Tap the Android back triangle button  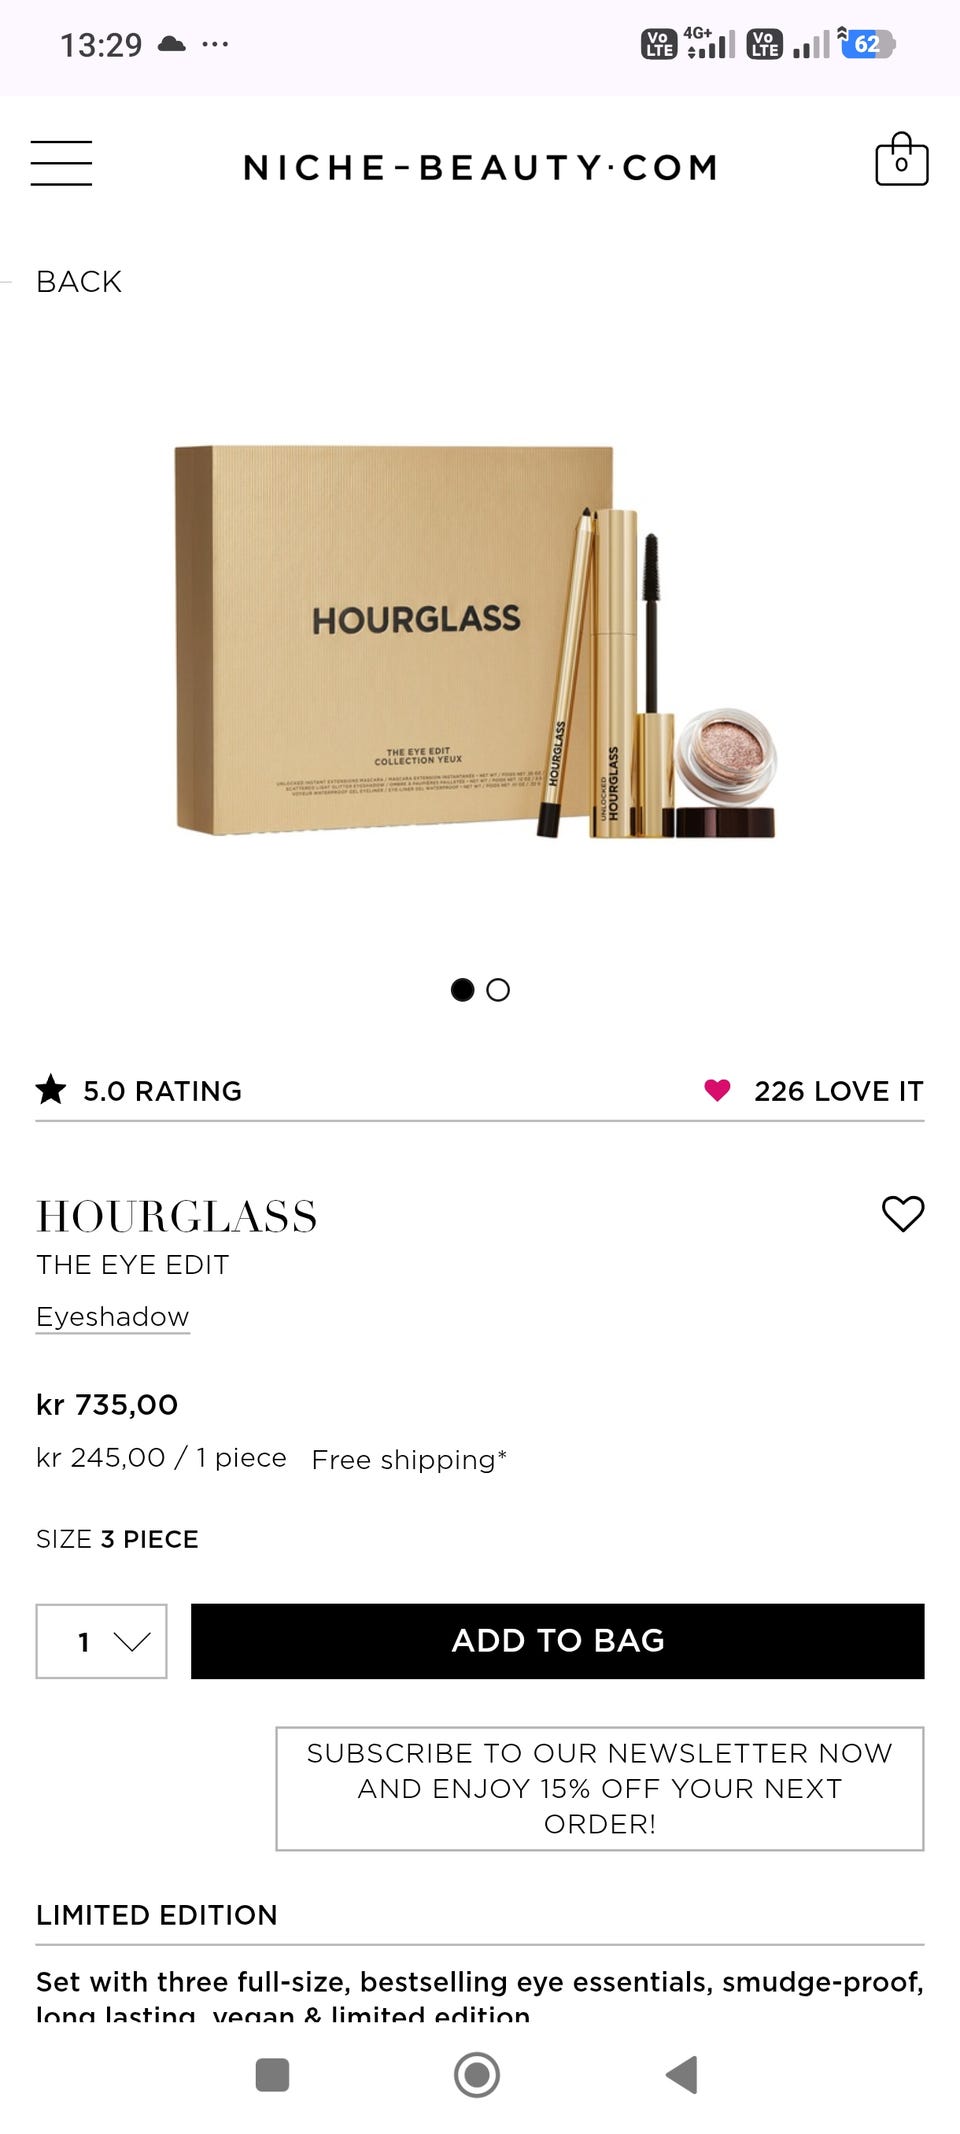(x=682, y=2074)
